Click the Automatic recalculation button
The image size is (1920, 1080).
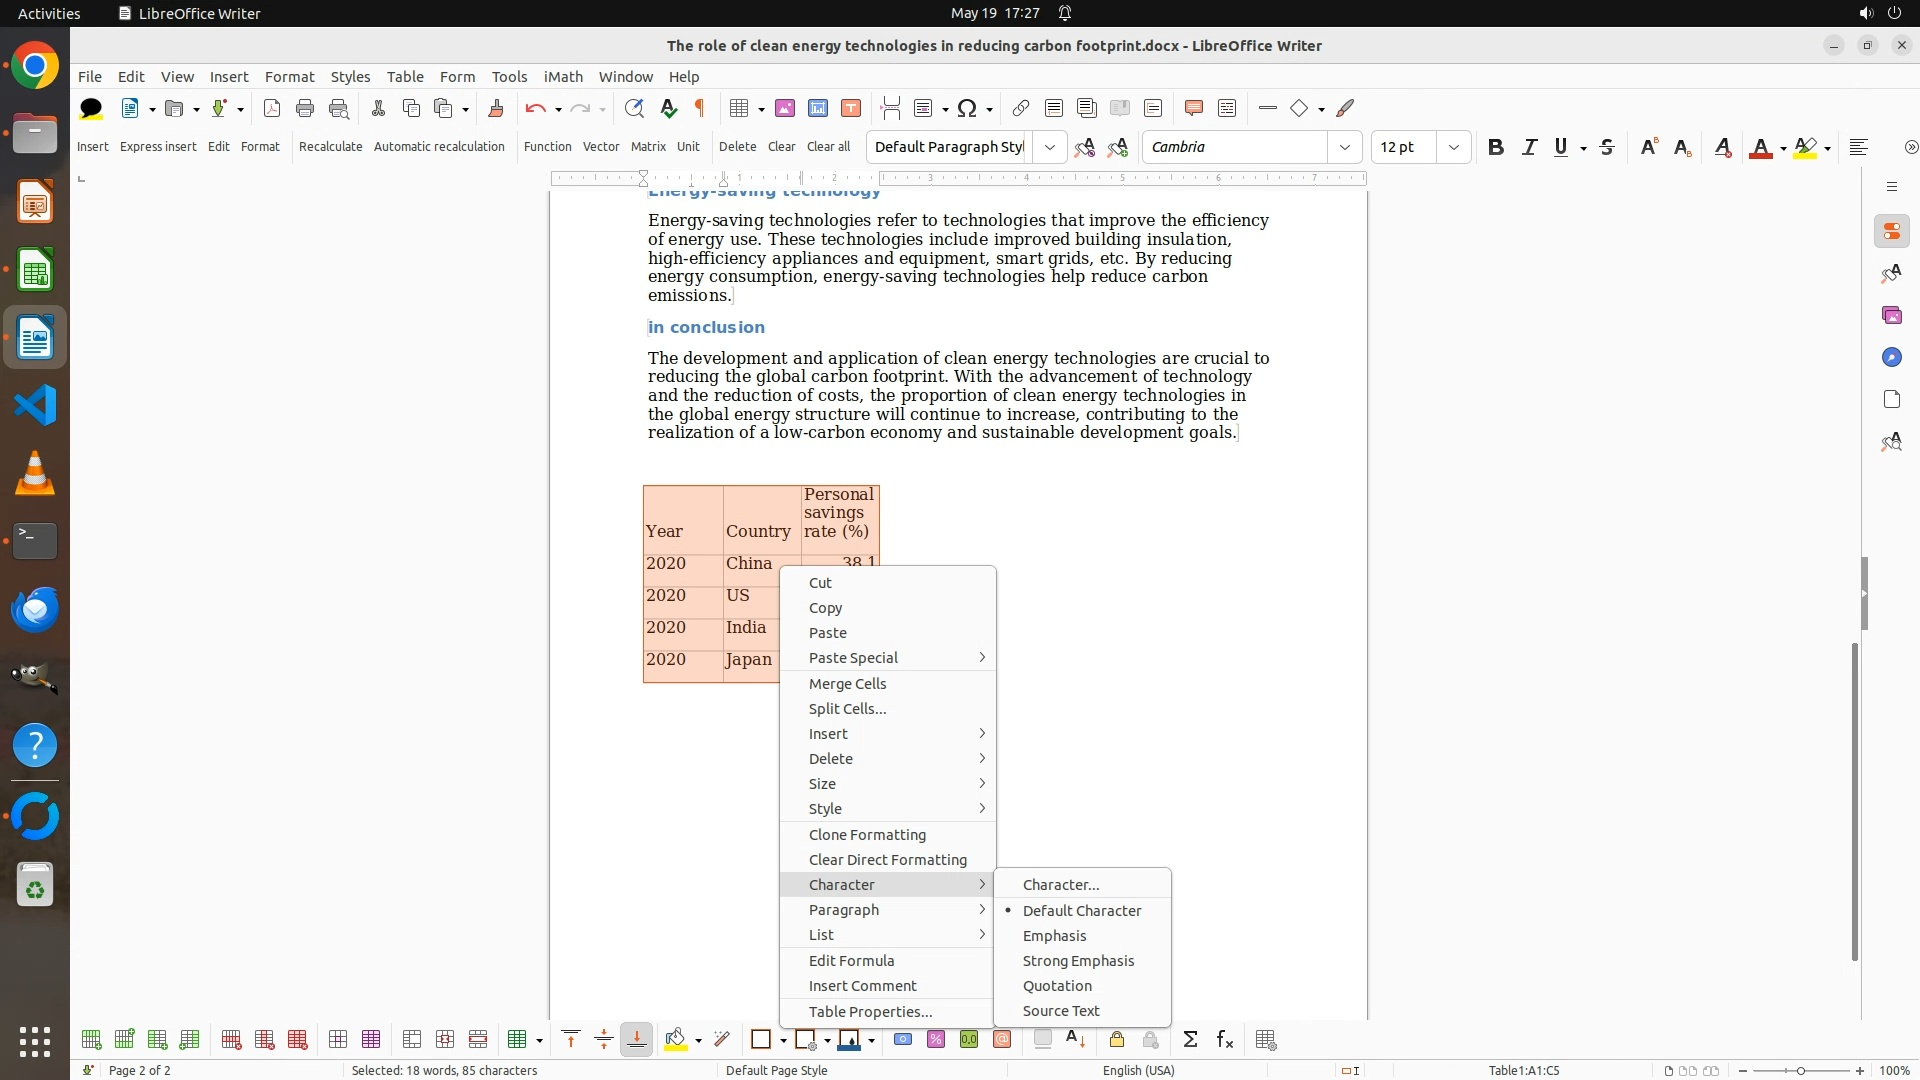click(439, 146)
